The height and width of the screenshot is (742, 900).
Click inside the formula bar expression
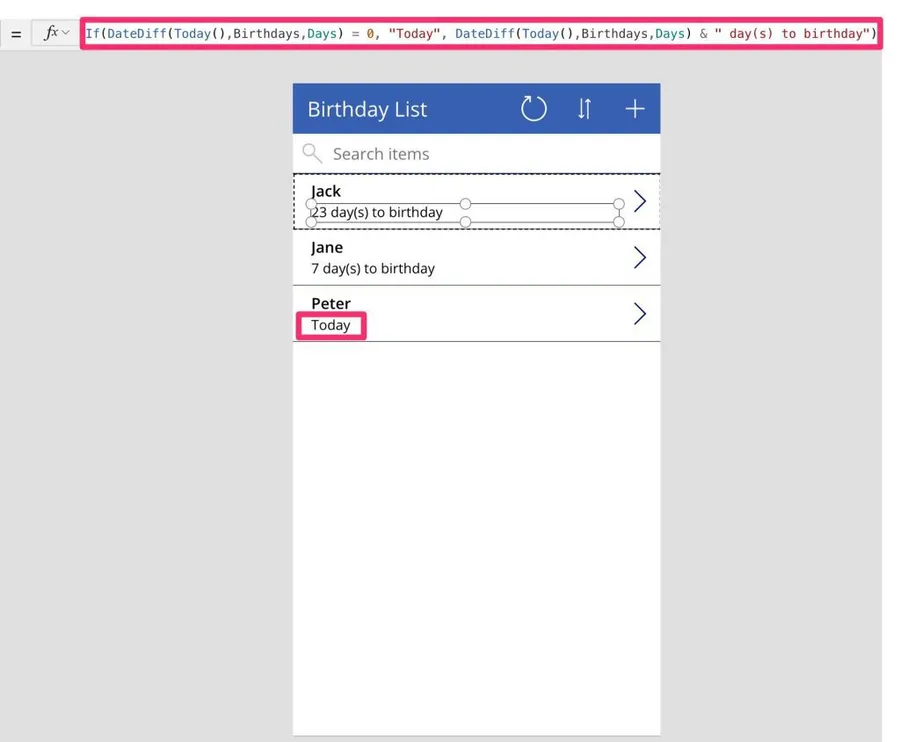(x=480, y=33)
